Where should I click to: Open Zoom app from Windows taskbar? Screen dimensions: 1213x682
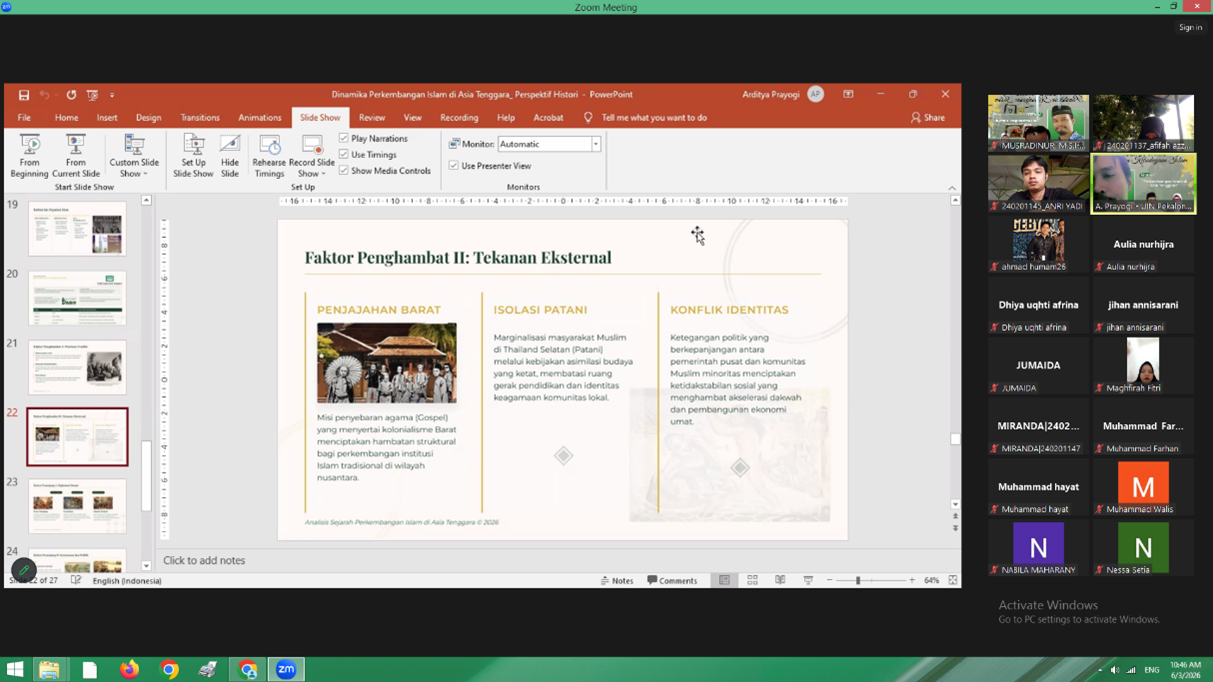point(286,669)
